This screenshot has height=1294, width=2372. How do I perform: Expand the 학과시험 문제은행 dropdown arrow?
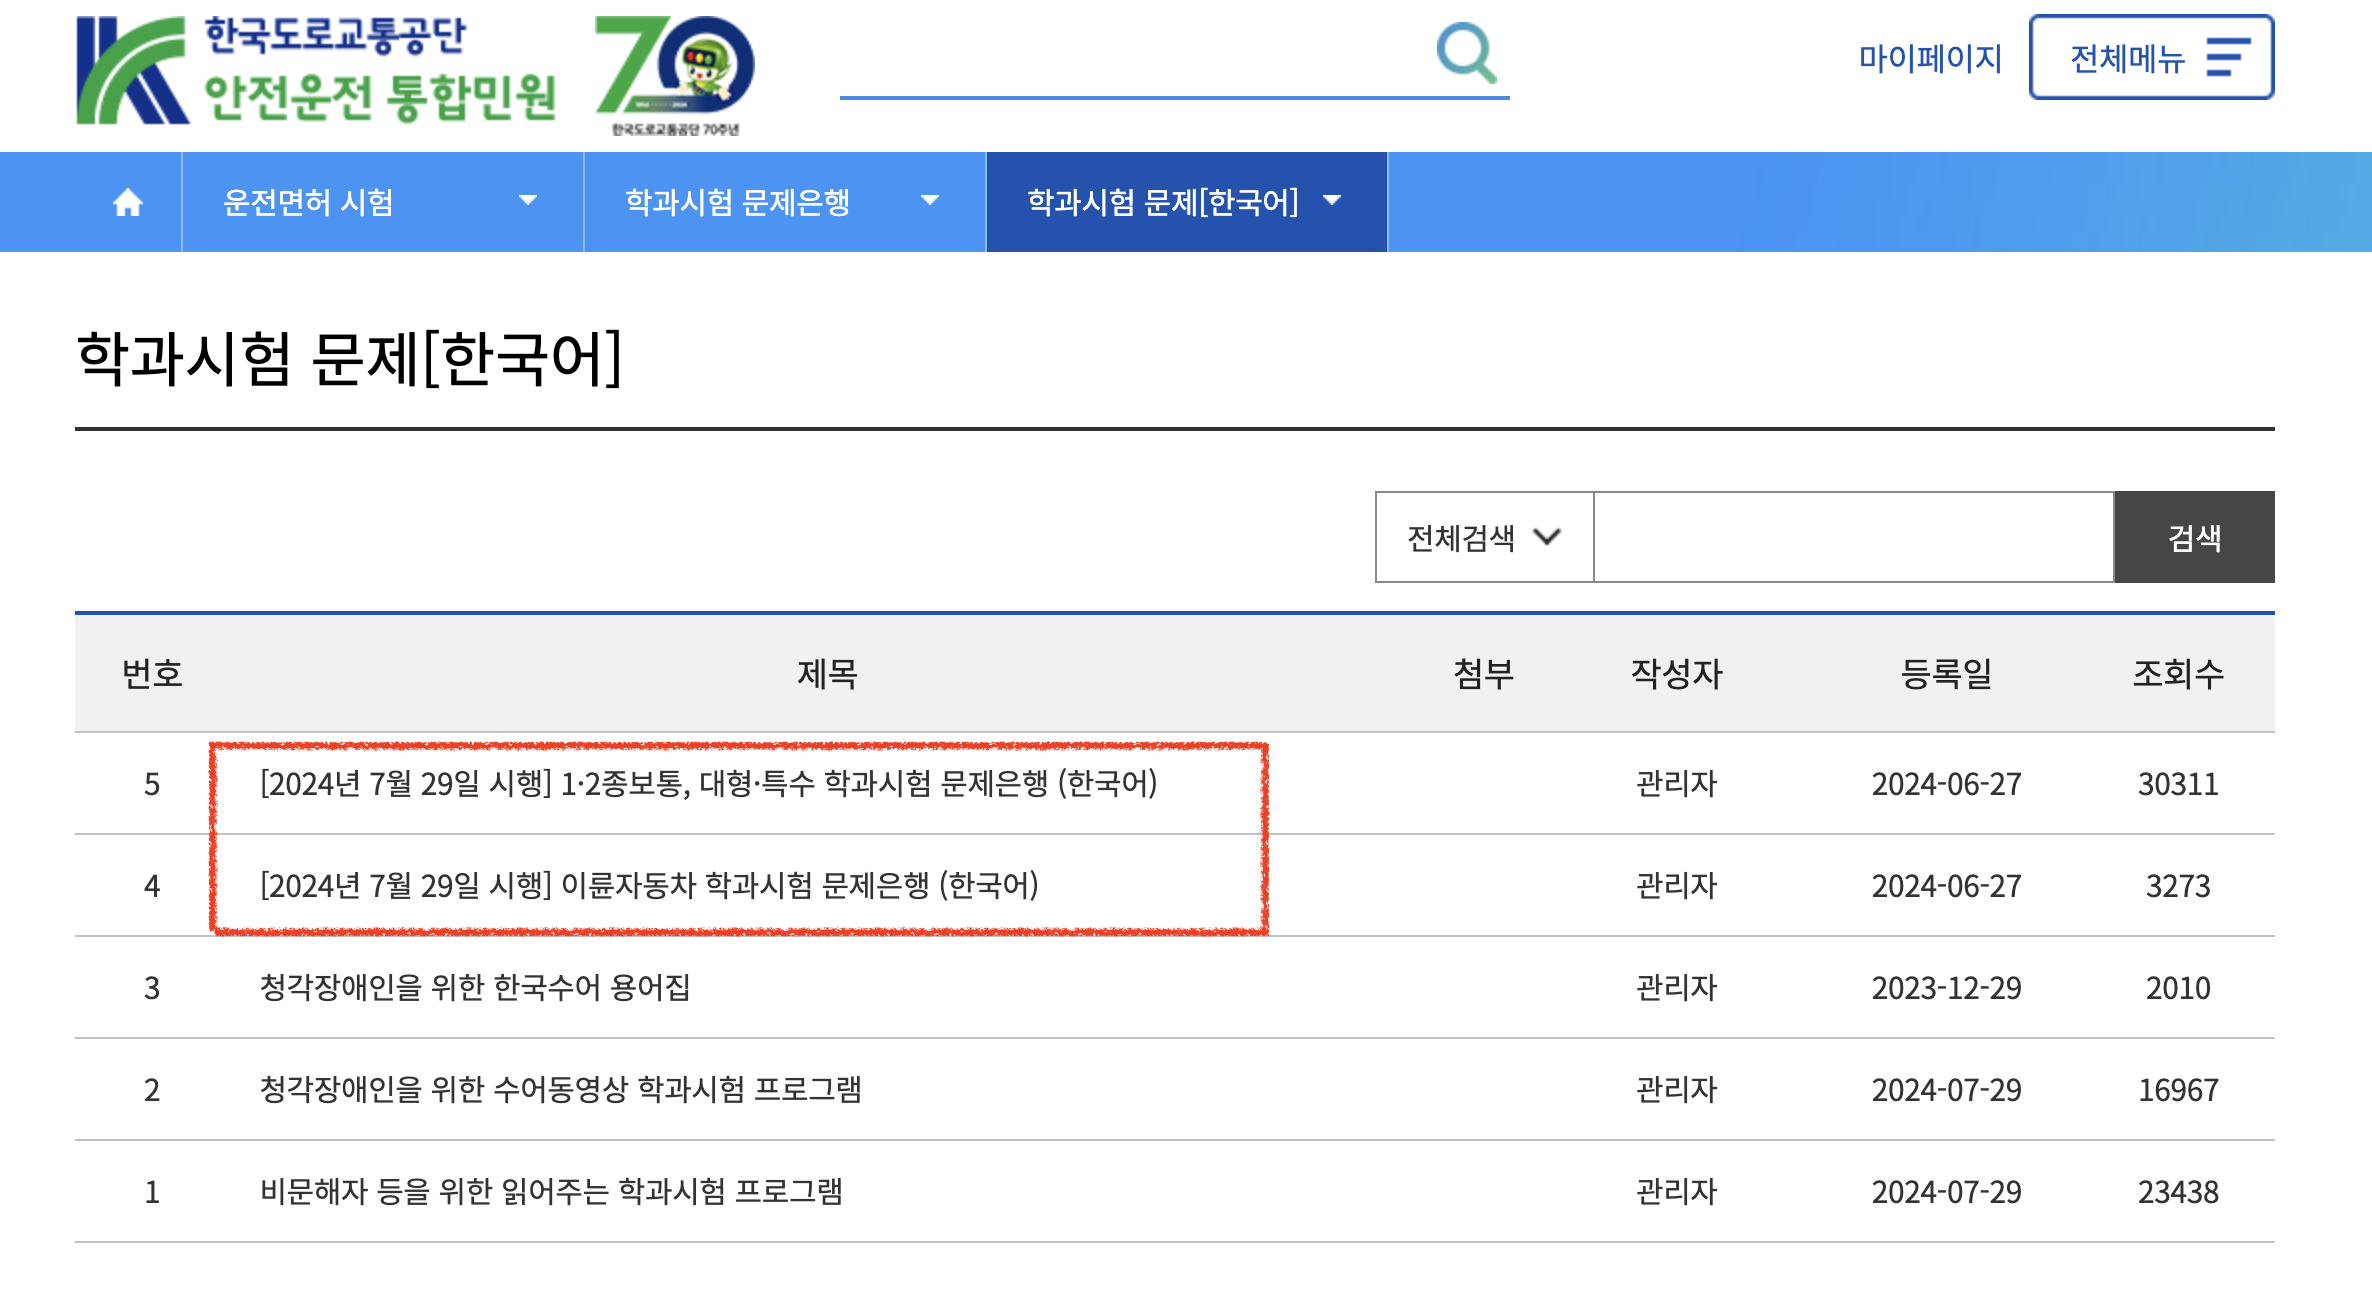[930, 201]
